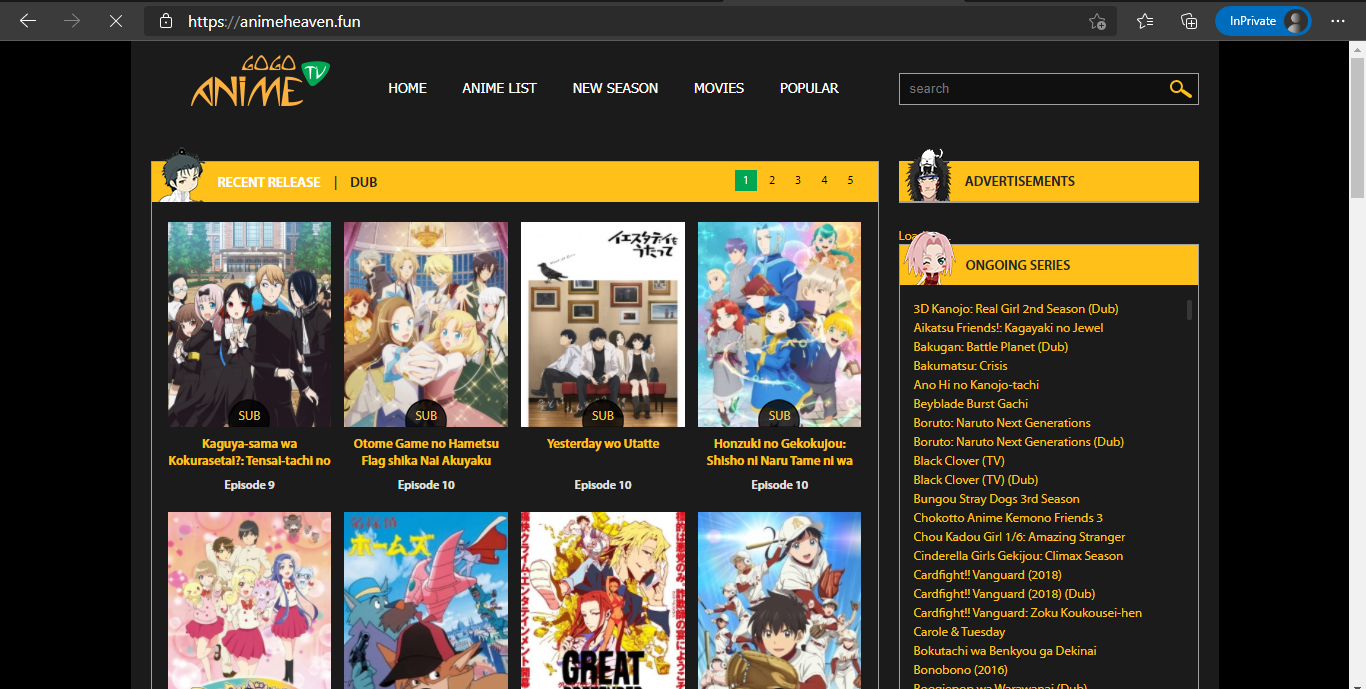Open POPULAR menu
The height and width of the screenshot is (689, 1366).
(x=809, y=88)
